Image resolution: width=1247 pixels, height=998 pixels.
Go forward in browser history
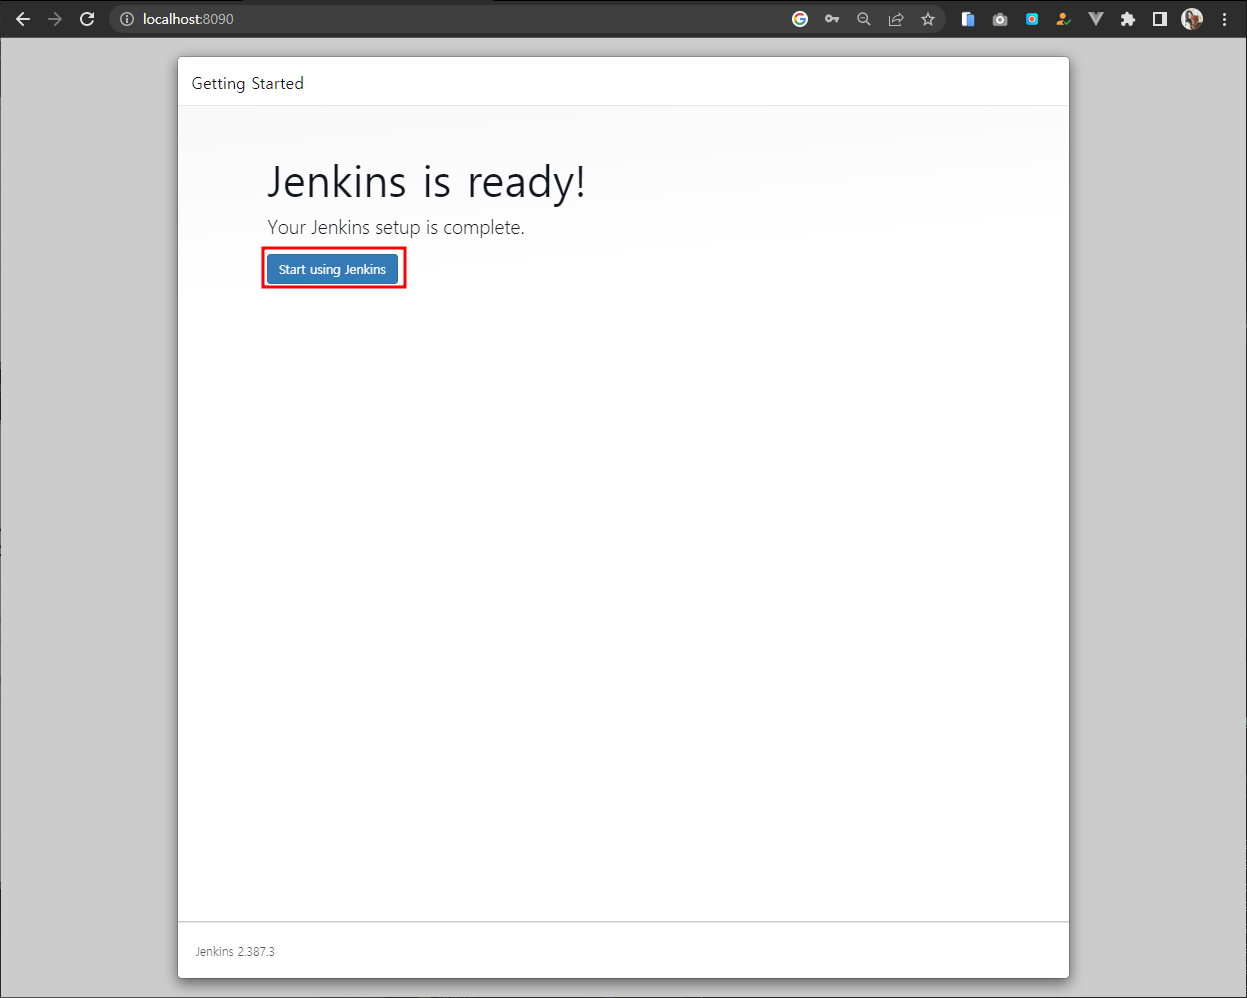click(x=55, y=19)
